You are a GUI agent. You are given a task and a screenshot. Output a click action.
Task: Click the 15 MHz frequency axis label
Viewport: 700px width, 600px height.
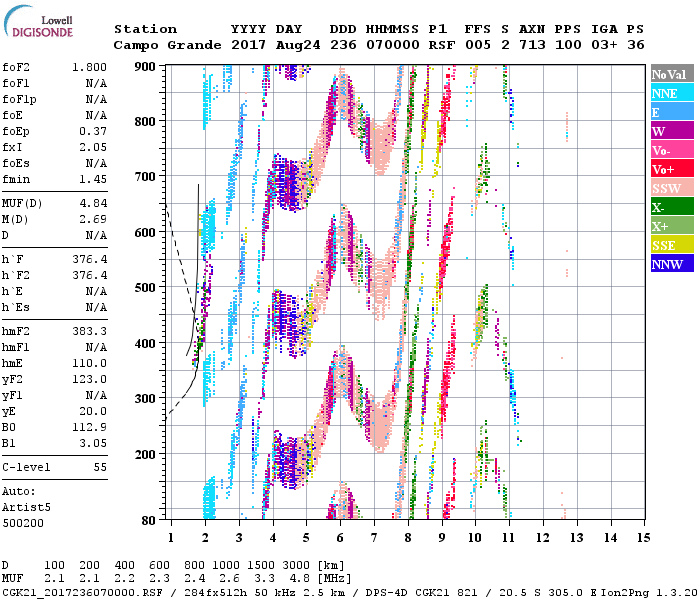tap(644, 538)
